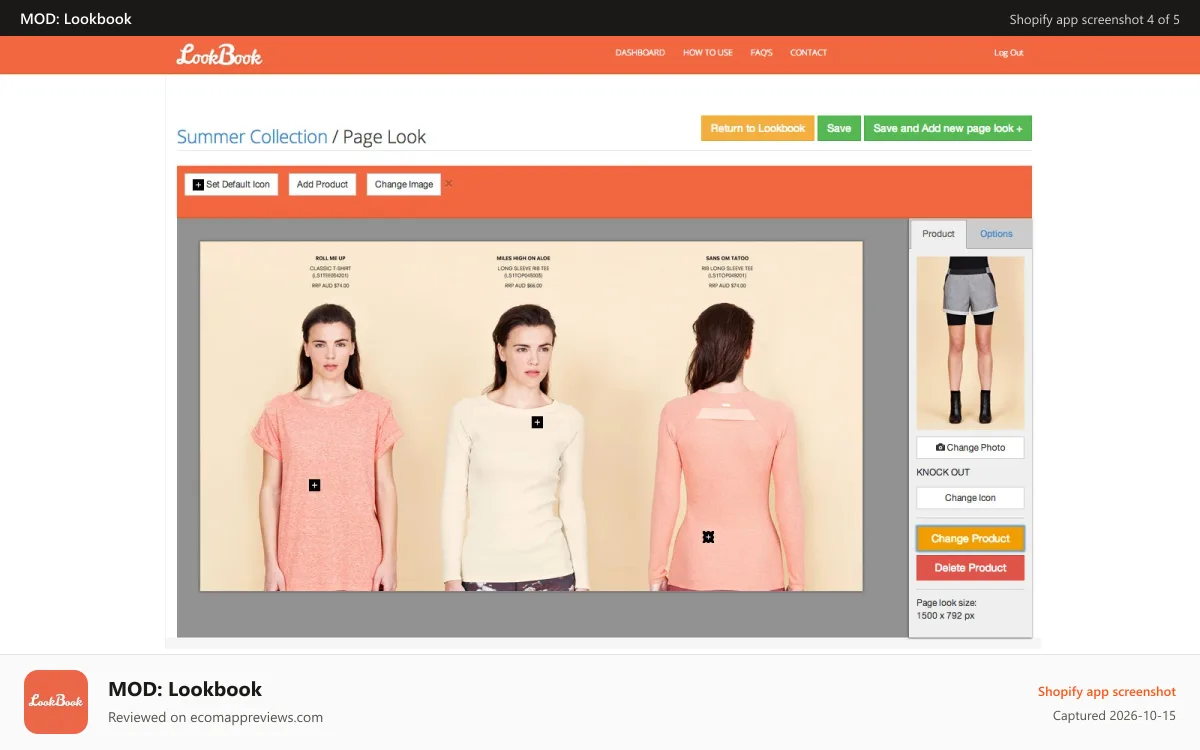The height and width of the screenshot is (750, 1200).
Task: Open the Summer Collection breadcrumb link
Action: 252,137
